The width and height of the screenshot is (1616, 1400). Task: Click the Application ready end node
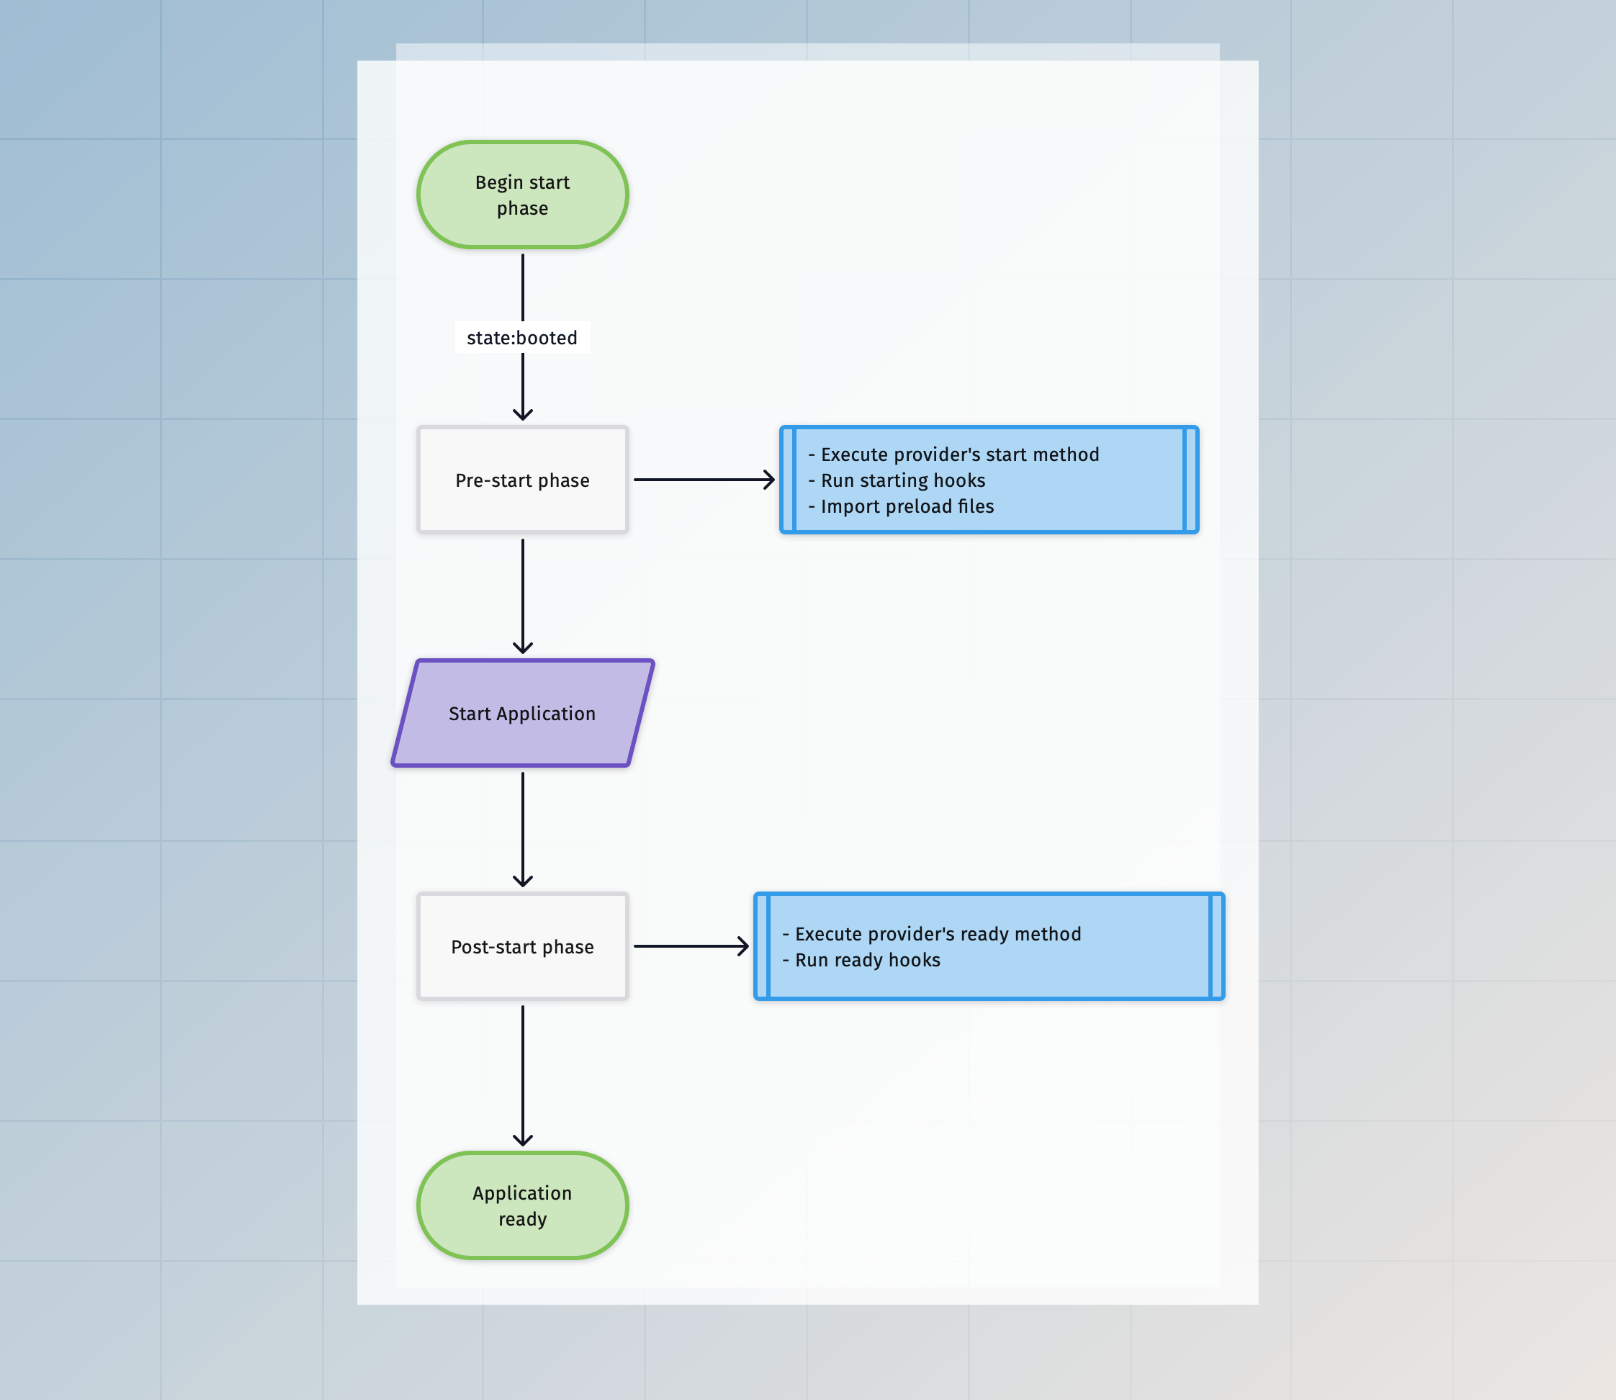click(x=521, y=1205)
